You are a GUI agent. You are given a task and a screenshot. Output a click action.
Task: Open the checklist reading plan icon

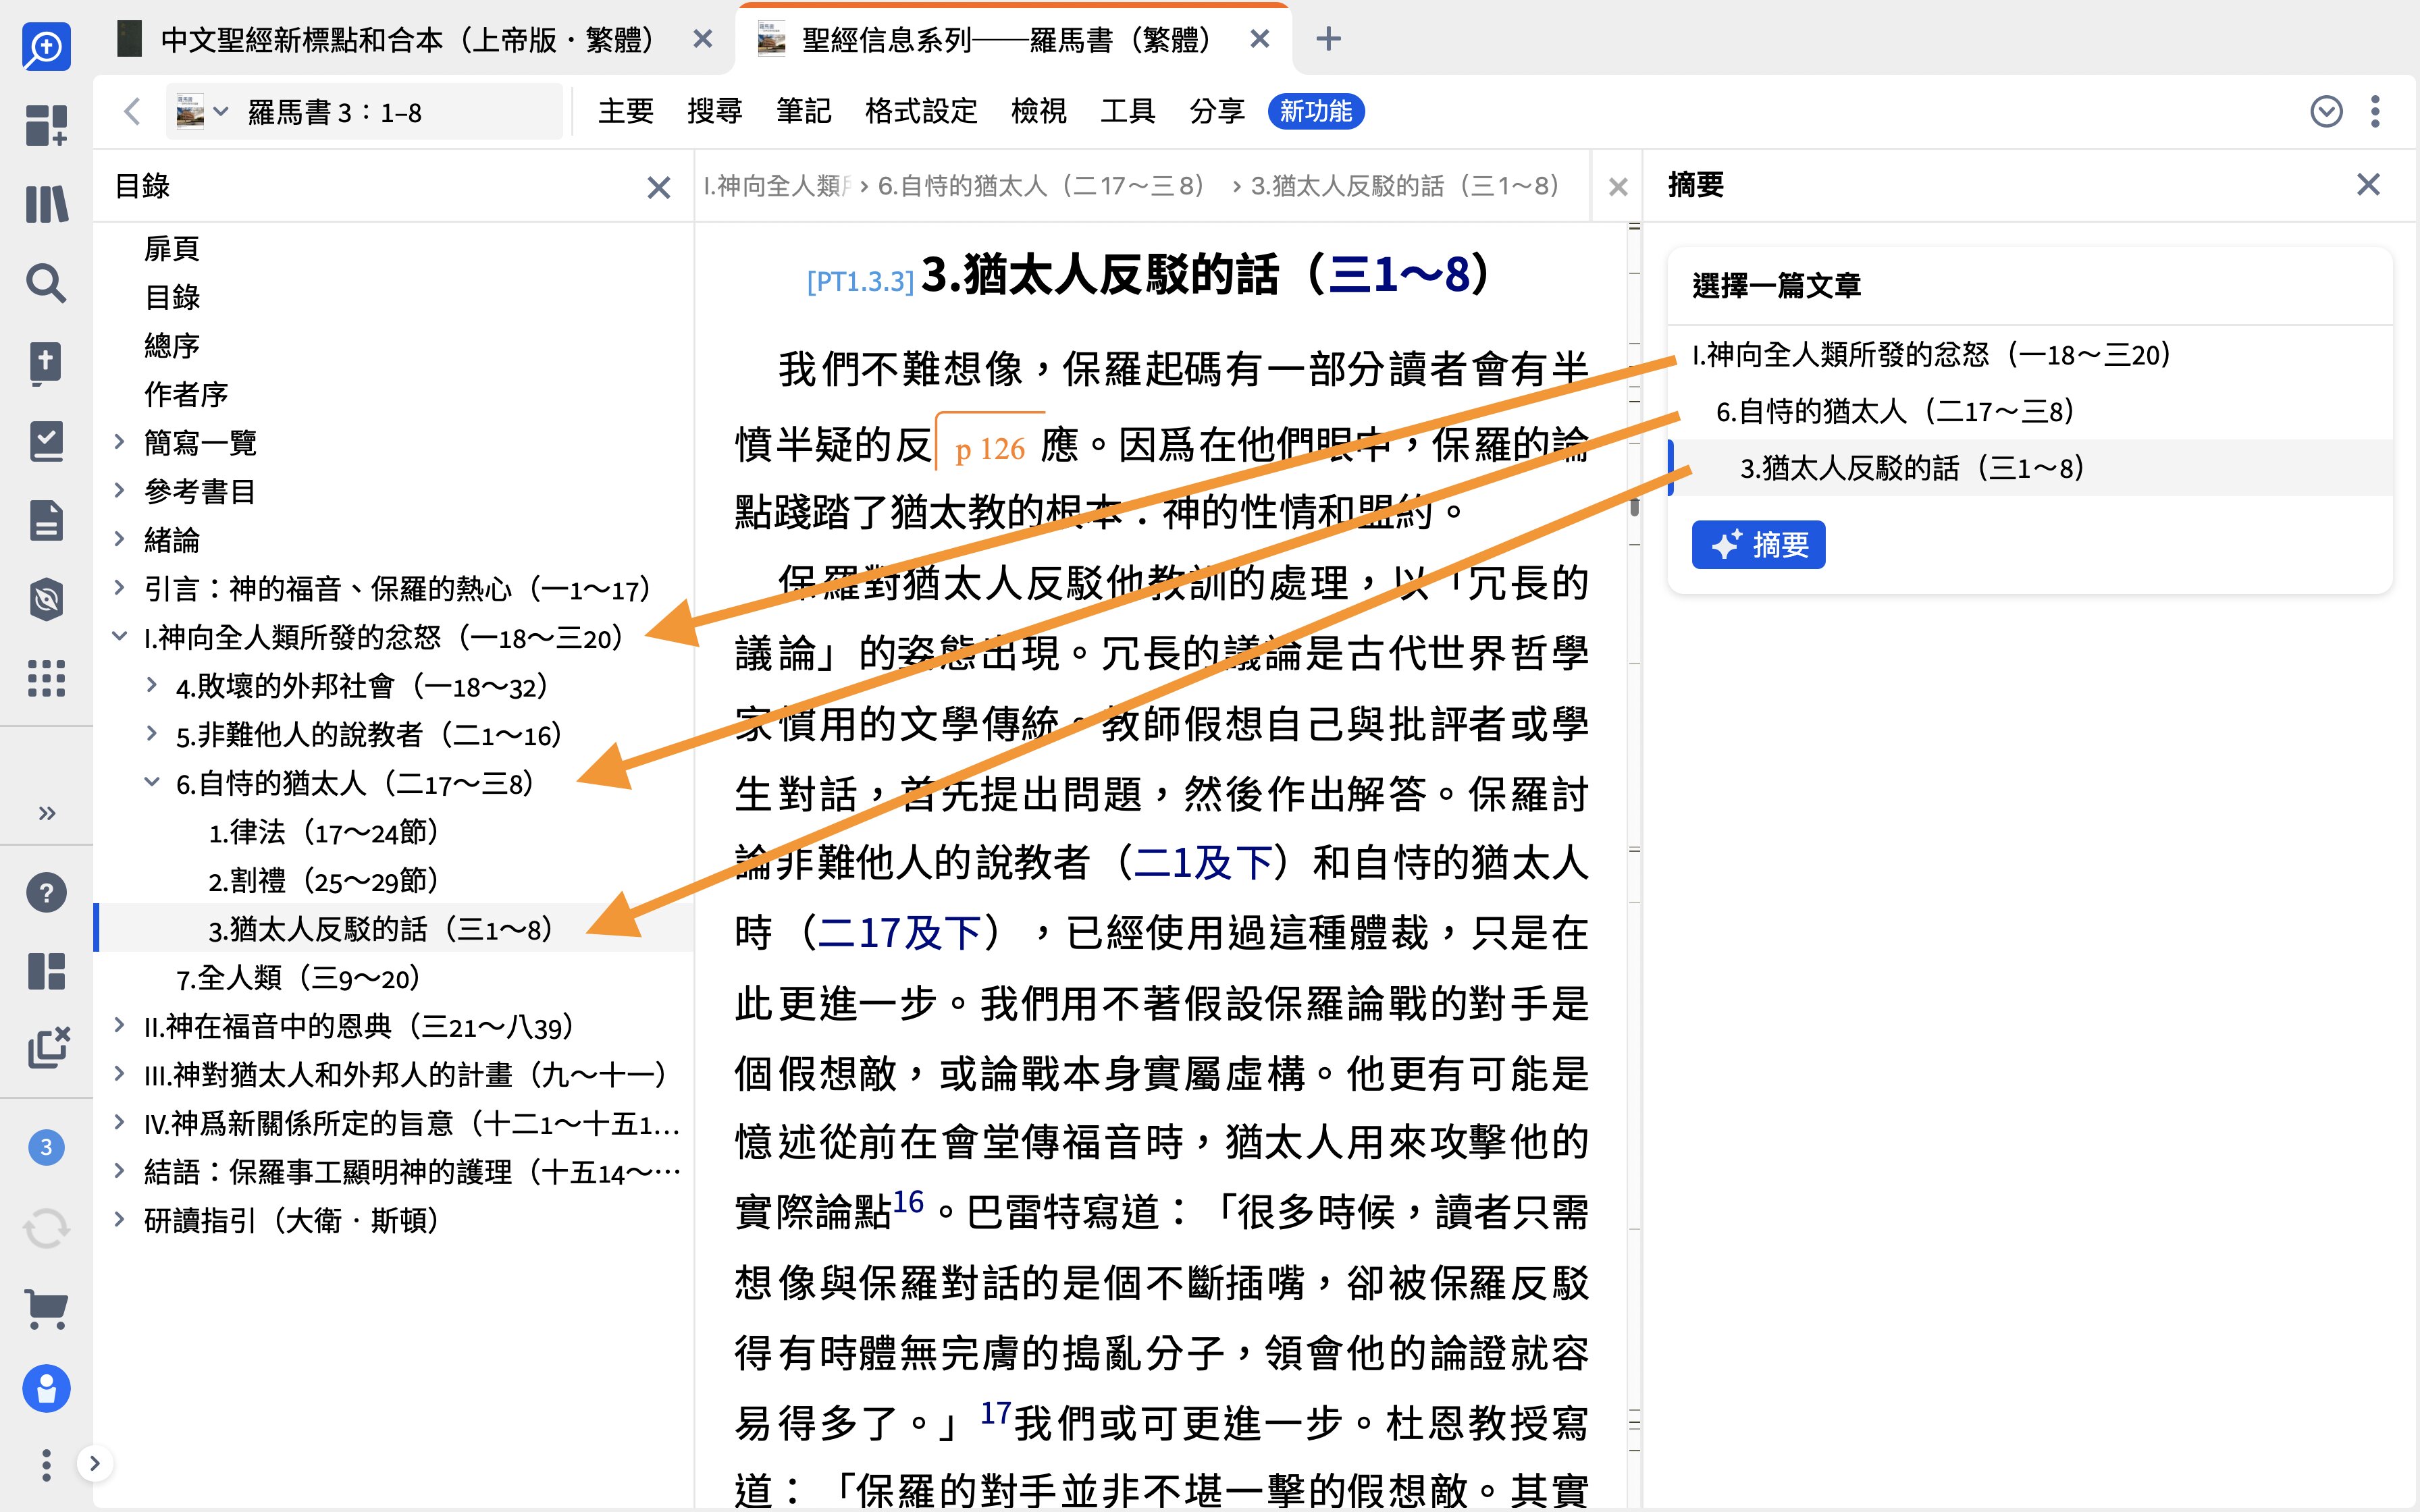click(46, 441)
